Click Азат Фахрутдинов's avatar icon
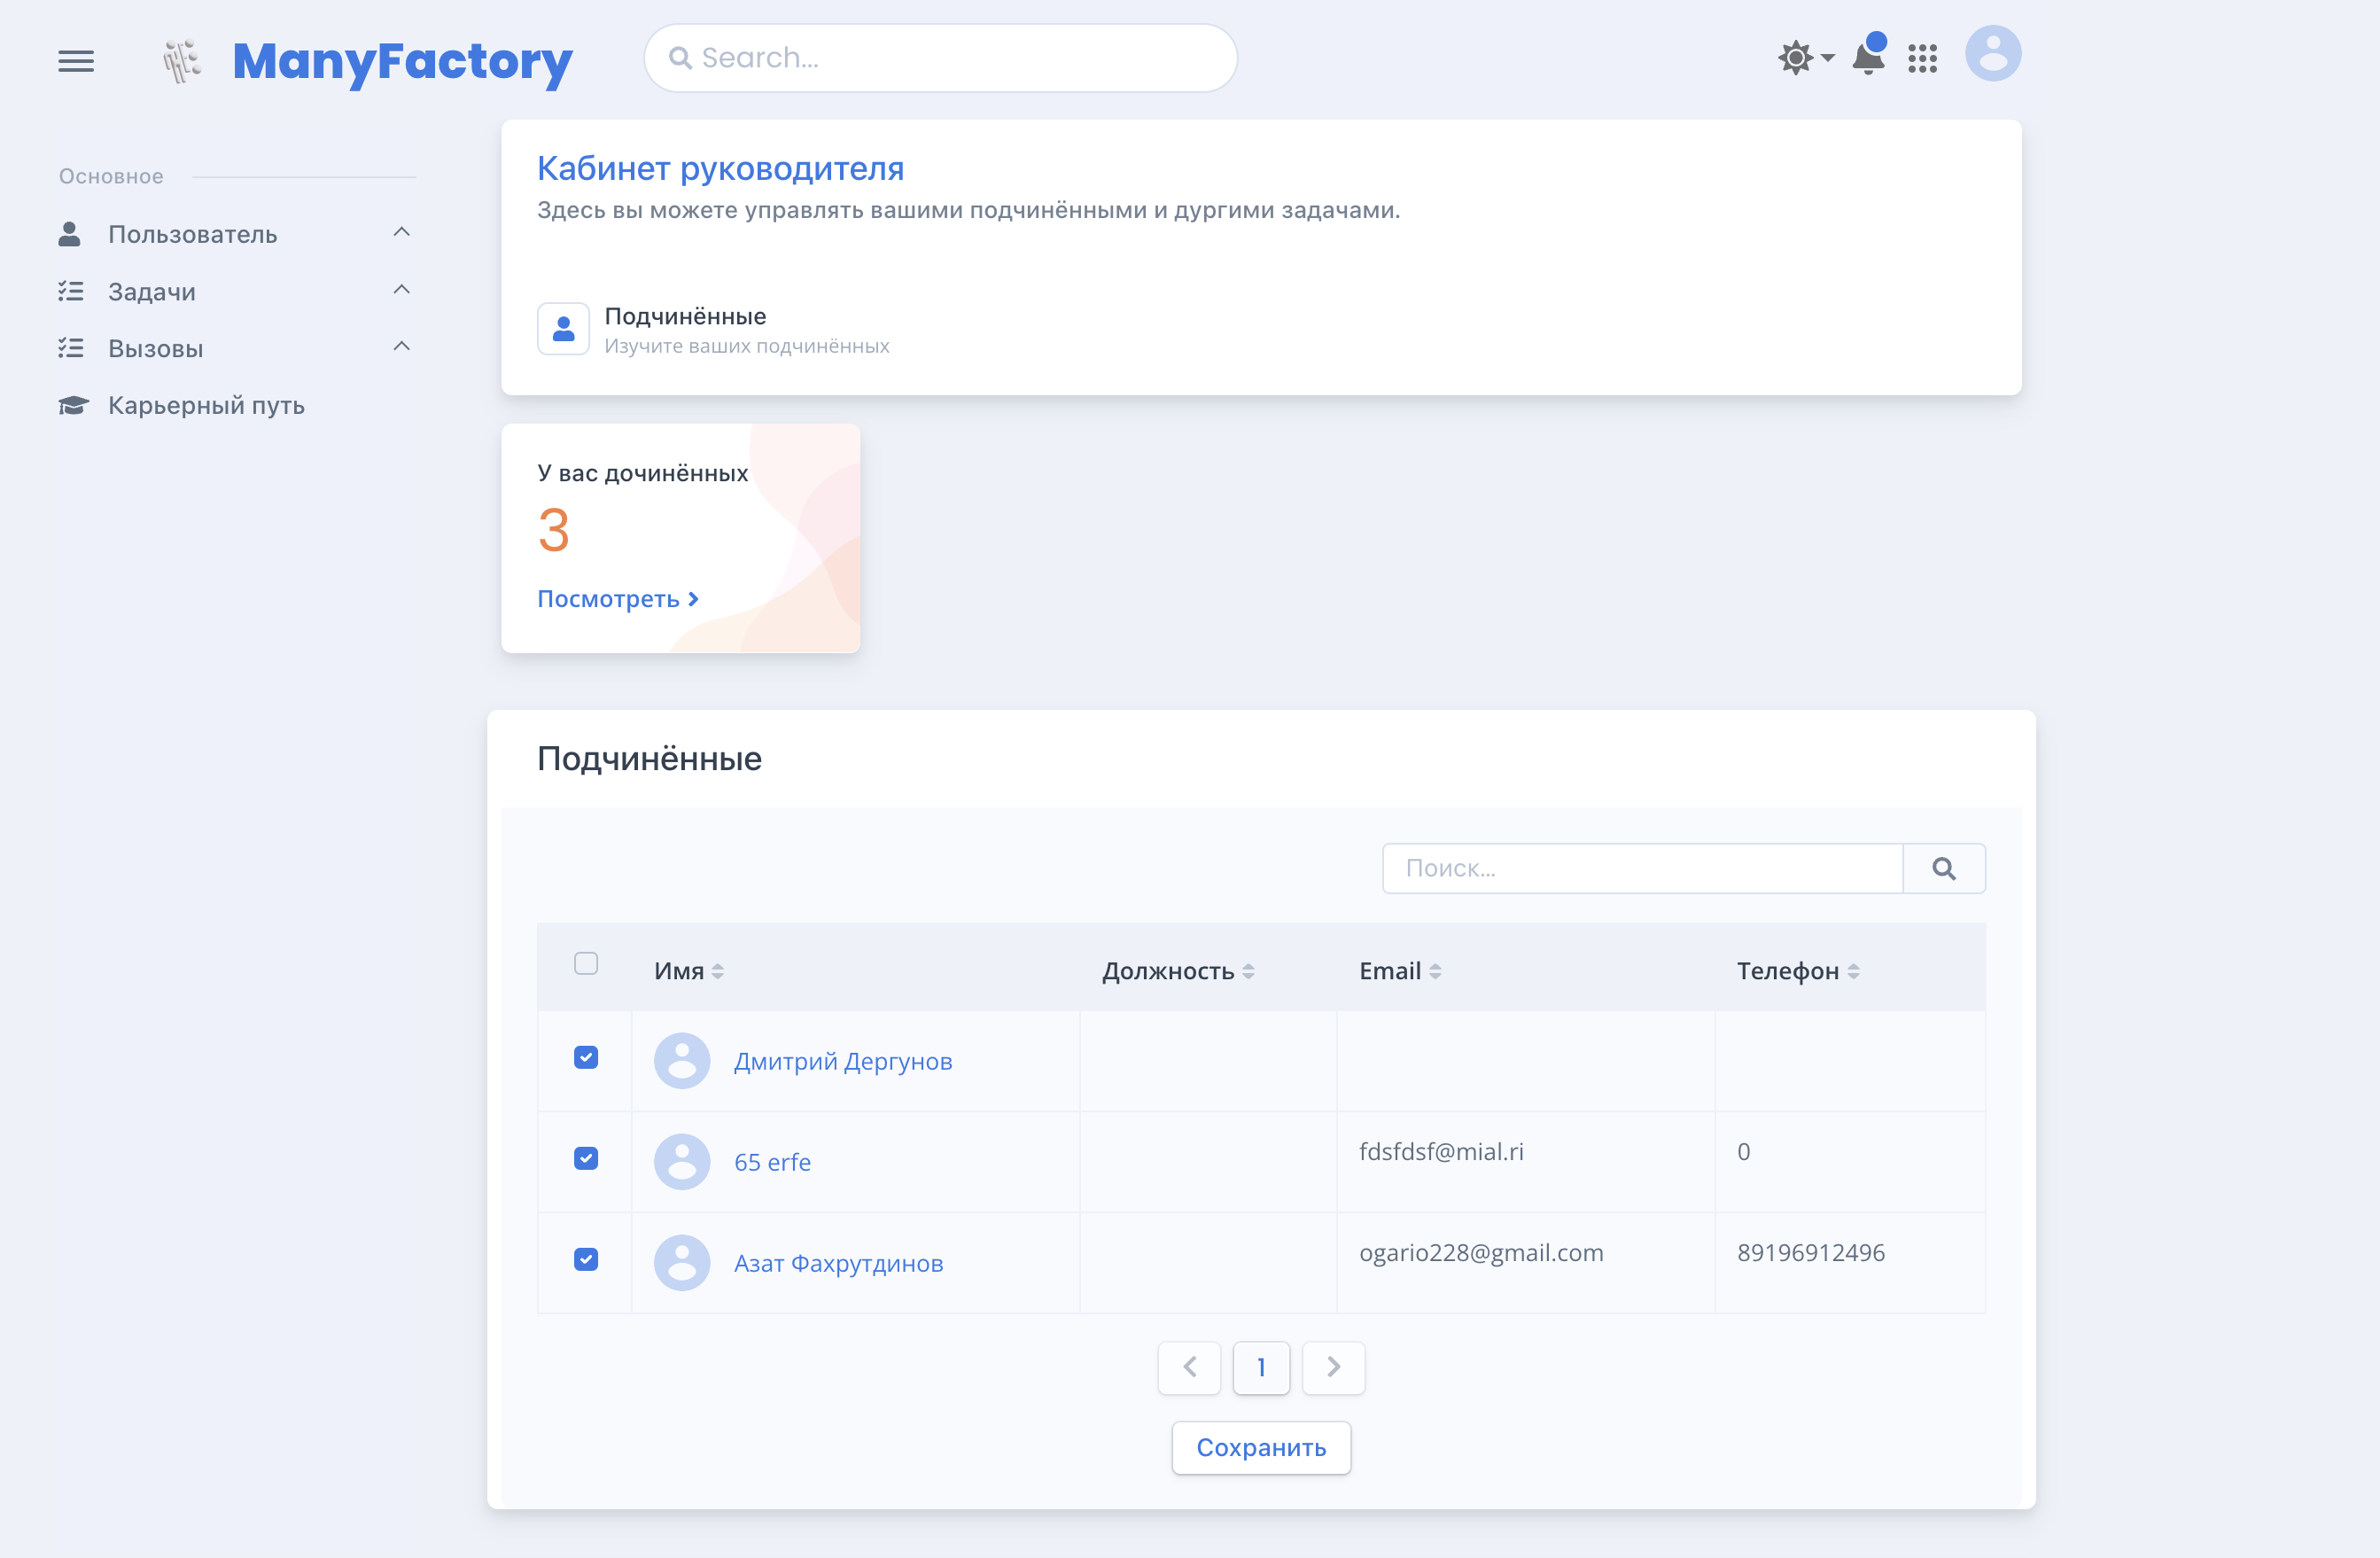The width and height of the screenshot is (2380, 1558). tap(682, 1262)
